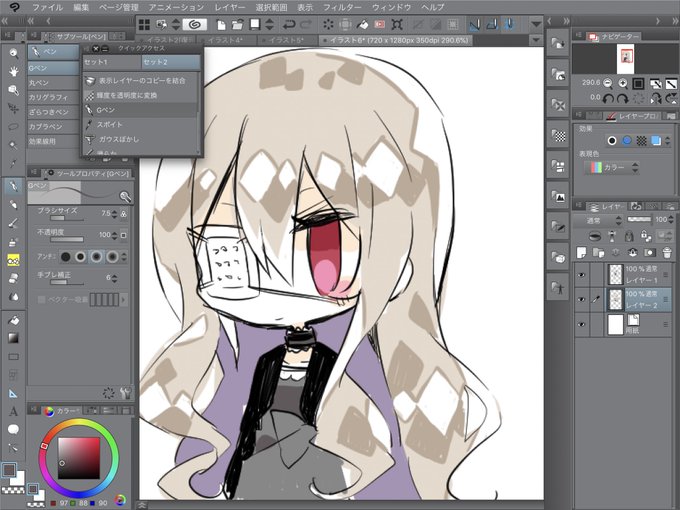Click the layer opacity slider
Screen dimensions: 680x510
point(639,219)
